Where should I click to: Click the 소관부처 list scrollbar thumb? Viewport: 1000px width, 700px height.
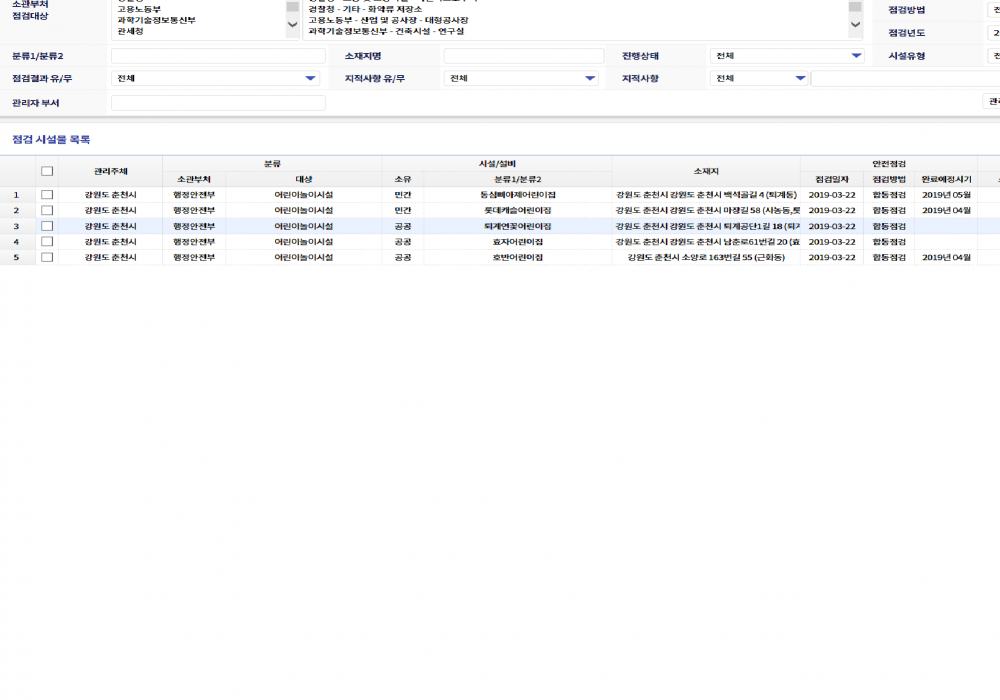293,6
